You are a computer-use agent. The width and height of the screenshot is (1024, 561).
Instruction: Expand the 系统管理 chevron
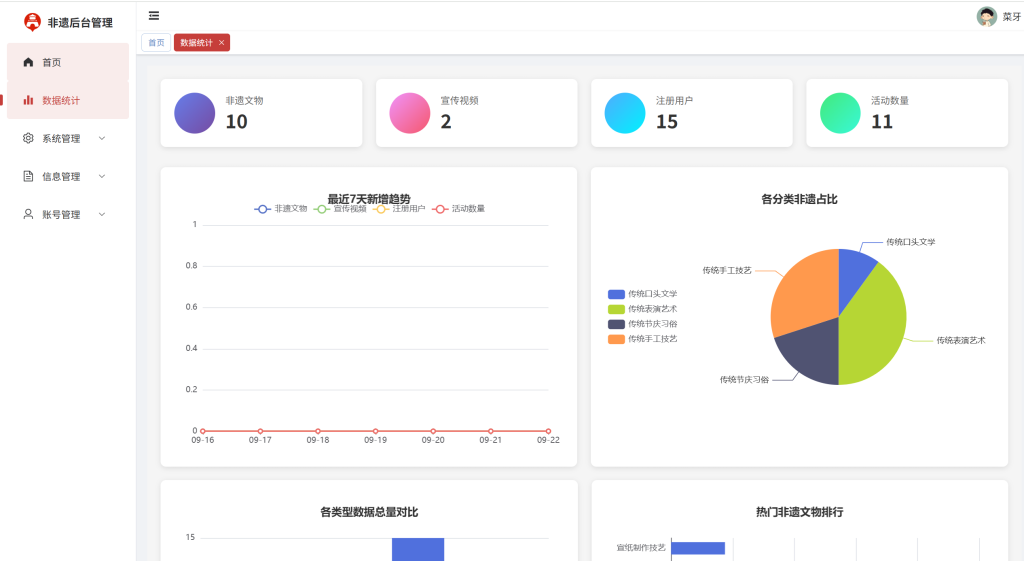click(x=102, y=138)
